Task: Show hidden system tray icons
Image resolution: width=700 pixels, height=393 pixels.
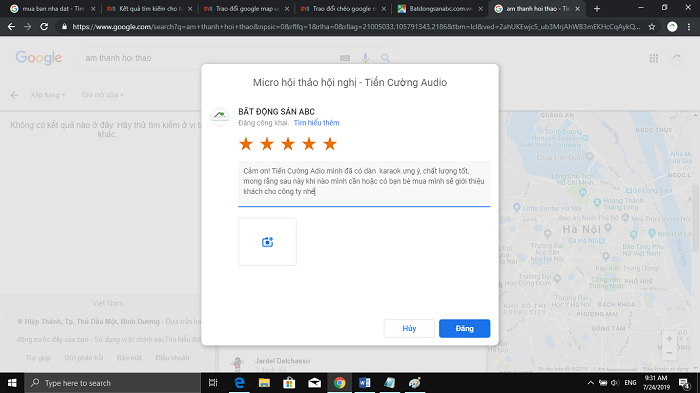Action: (x=591, y=383)
